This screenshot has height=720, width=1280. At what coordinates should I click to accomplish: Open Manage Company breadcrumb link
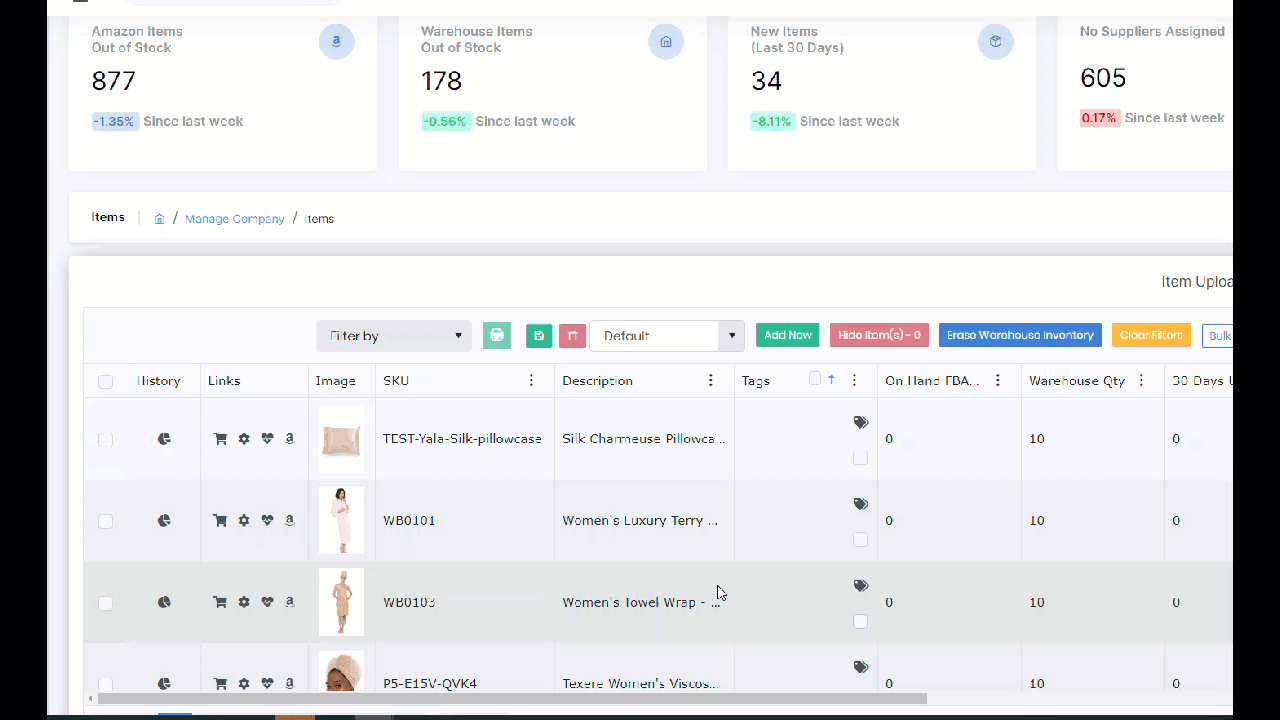pyautogui.click(x=235, y=218)
